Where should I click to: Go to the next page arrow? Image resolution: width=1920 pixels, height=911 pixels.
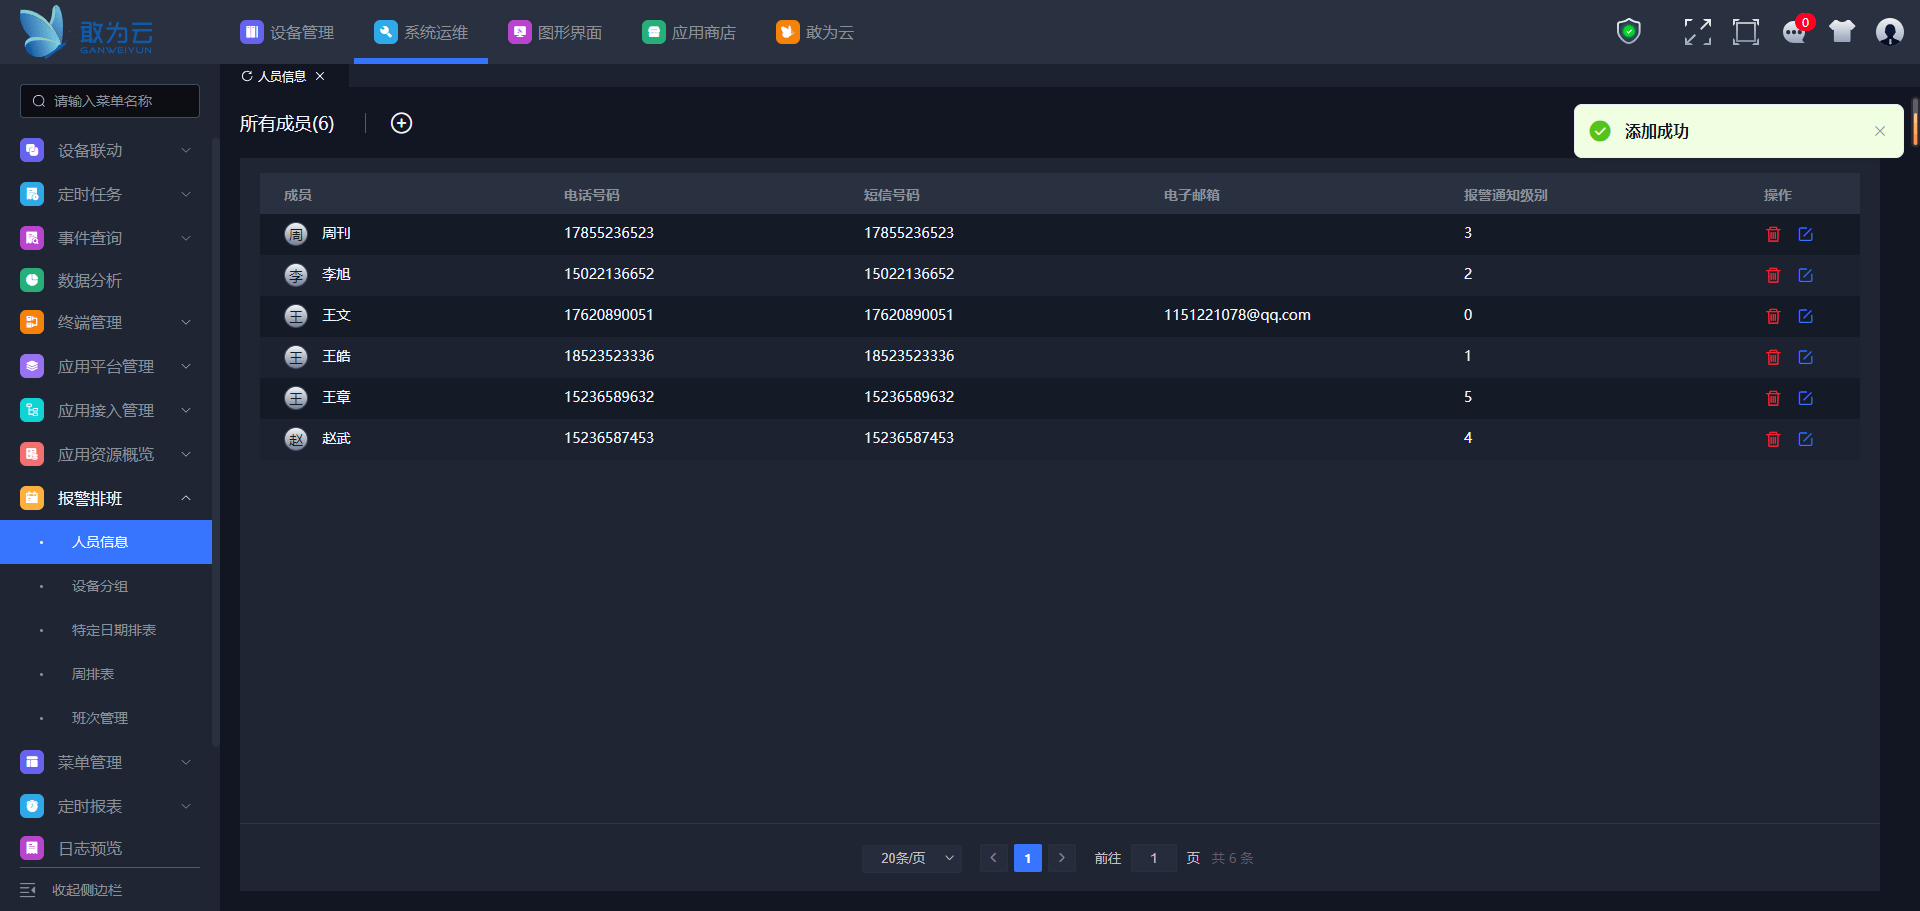(1062, 858)
